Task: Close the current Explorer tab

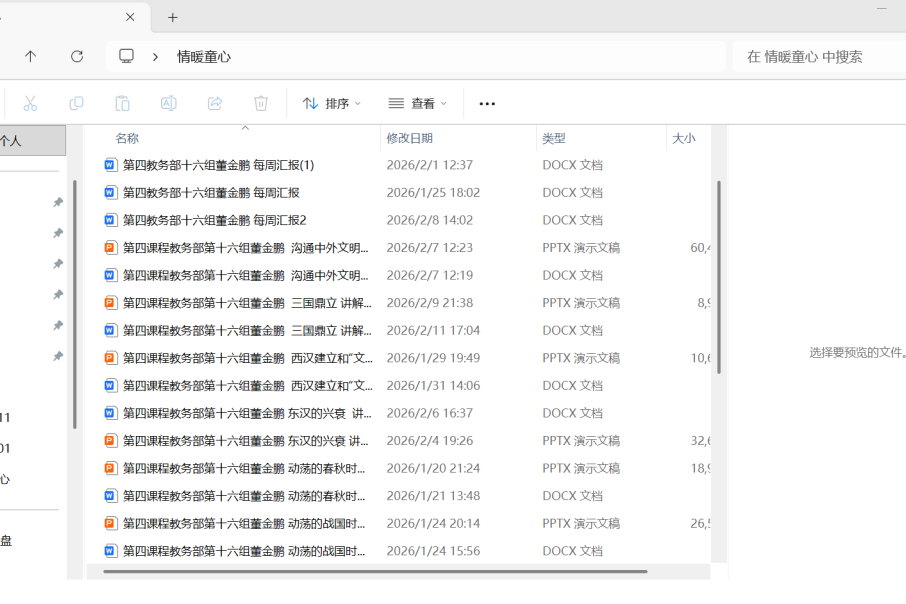Action: [130, 17]
